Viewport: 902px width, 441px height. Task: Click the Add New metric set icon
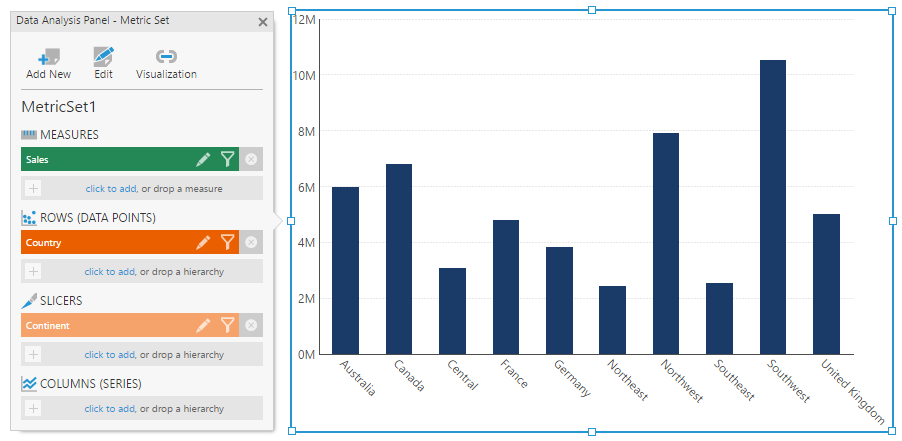tap(48, 57)
